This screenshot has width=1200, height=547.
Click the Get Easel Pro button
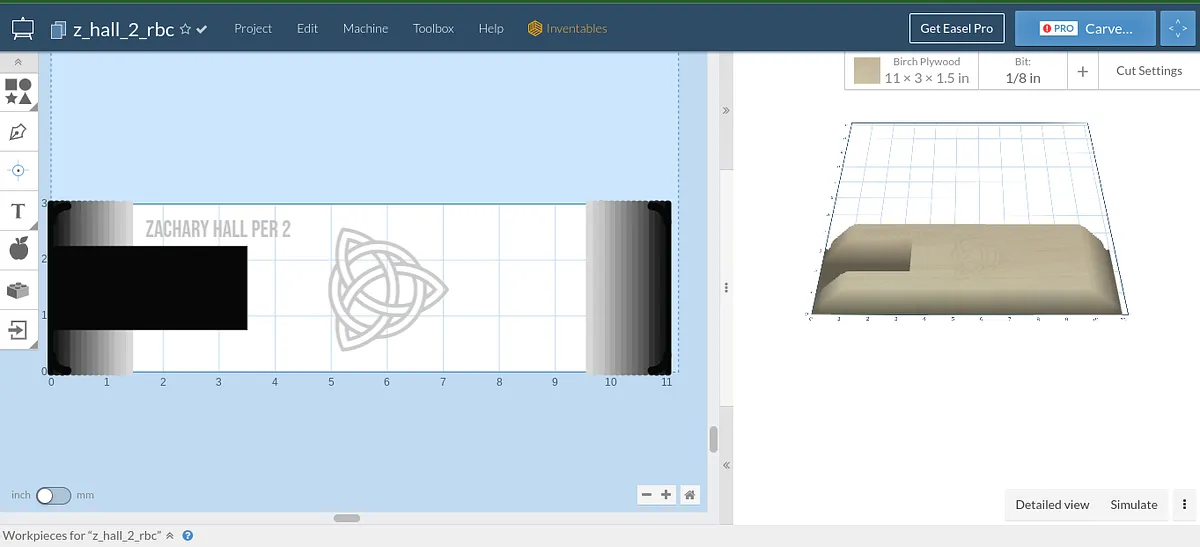coord(956,29)
